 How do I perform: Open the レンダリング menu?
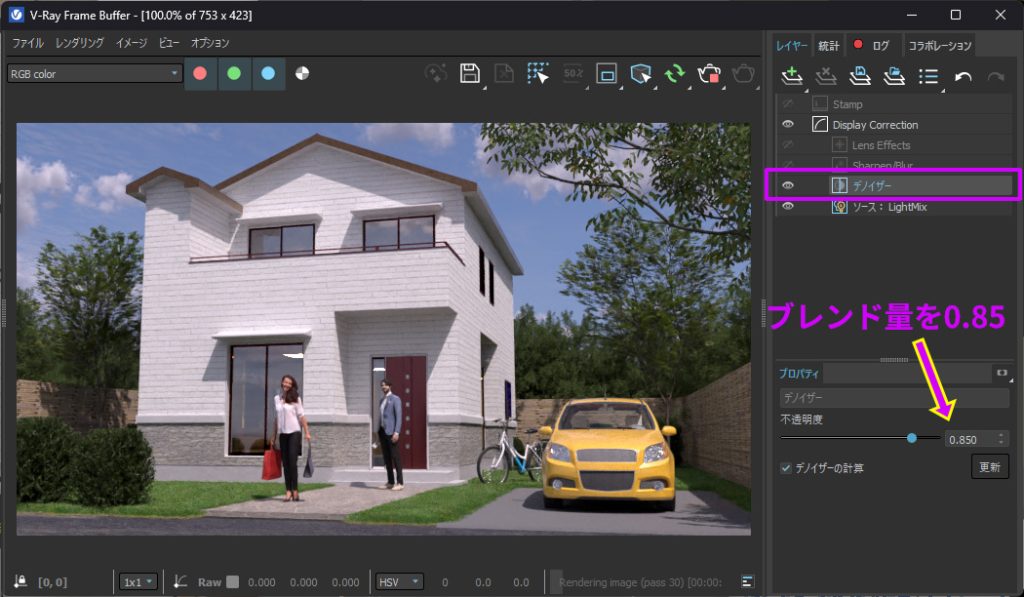click(x=80, y=43)
